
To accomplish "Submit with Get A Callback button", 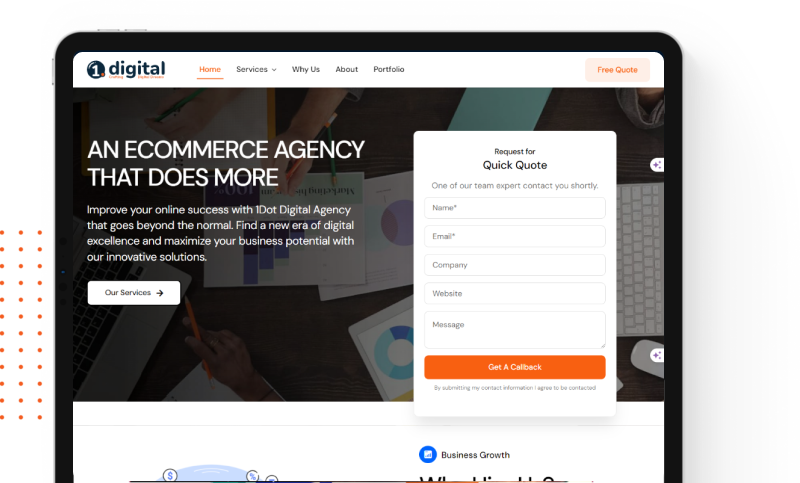I will pos(515,367).
